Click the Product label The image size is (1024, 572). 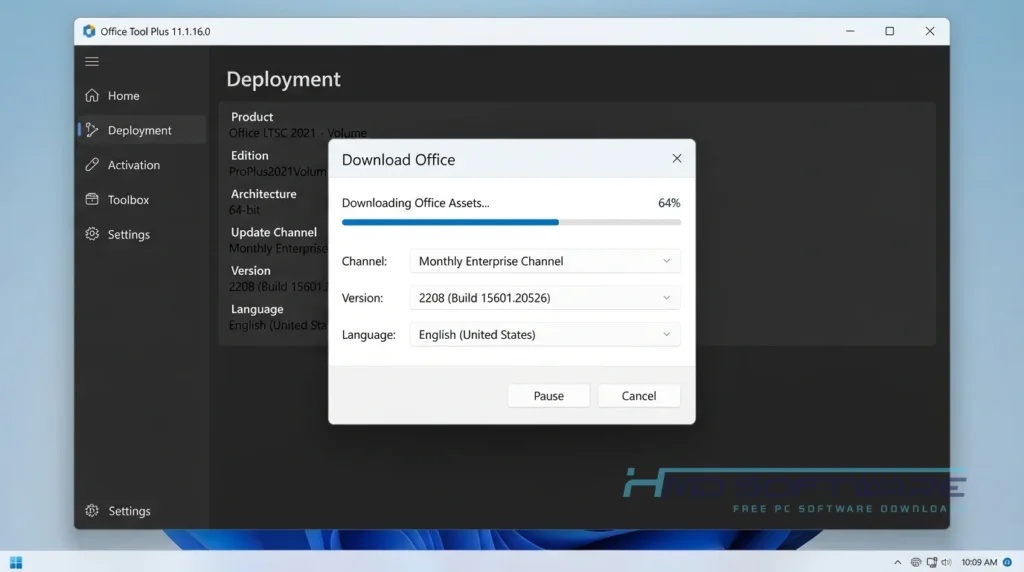[252, 117]
